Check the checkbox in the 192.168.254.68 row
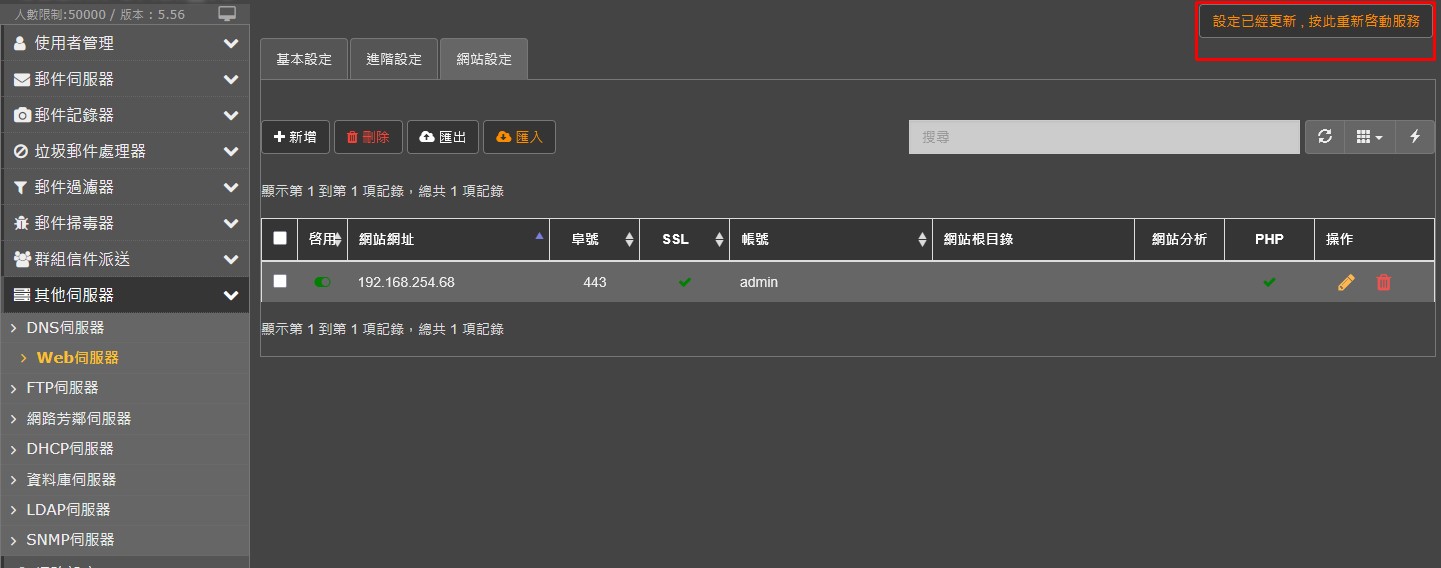Viewport: 1441px width, 568px height. 280,282
